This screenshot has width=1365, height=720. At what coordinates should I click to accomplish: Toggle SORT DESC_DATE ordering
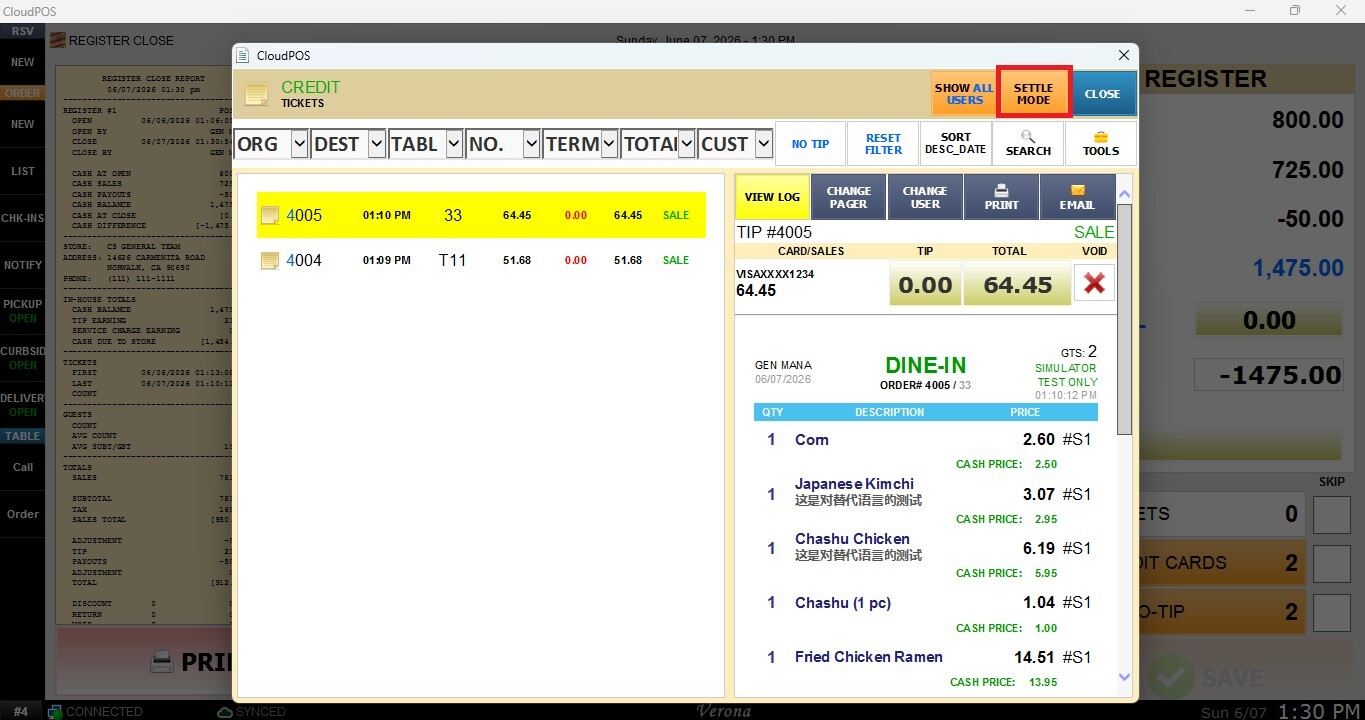[955, 144]
